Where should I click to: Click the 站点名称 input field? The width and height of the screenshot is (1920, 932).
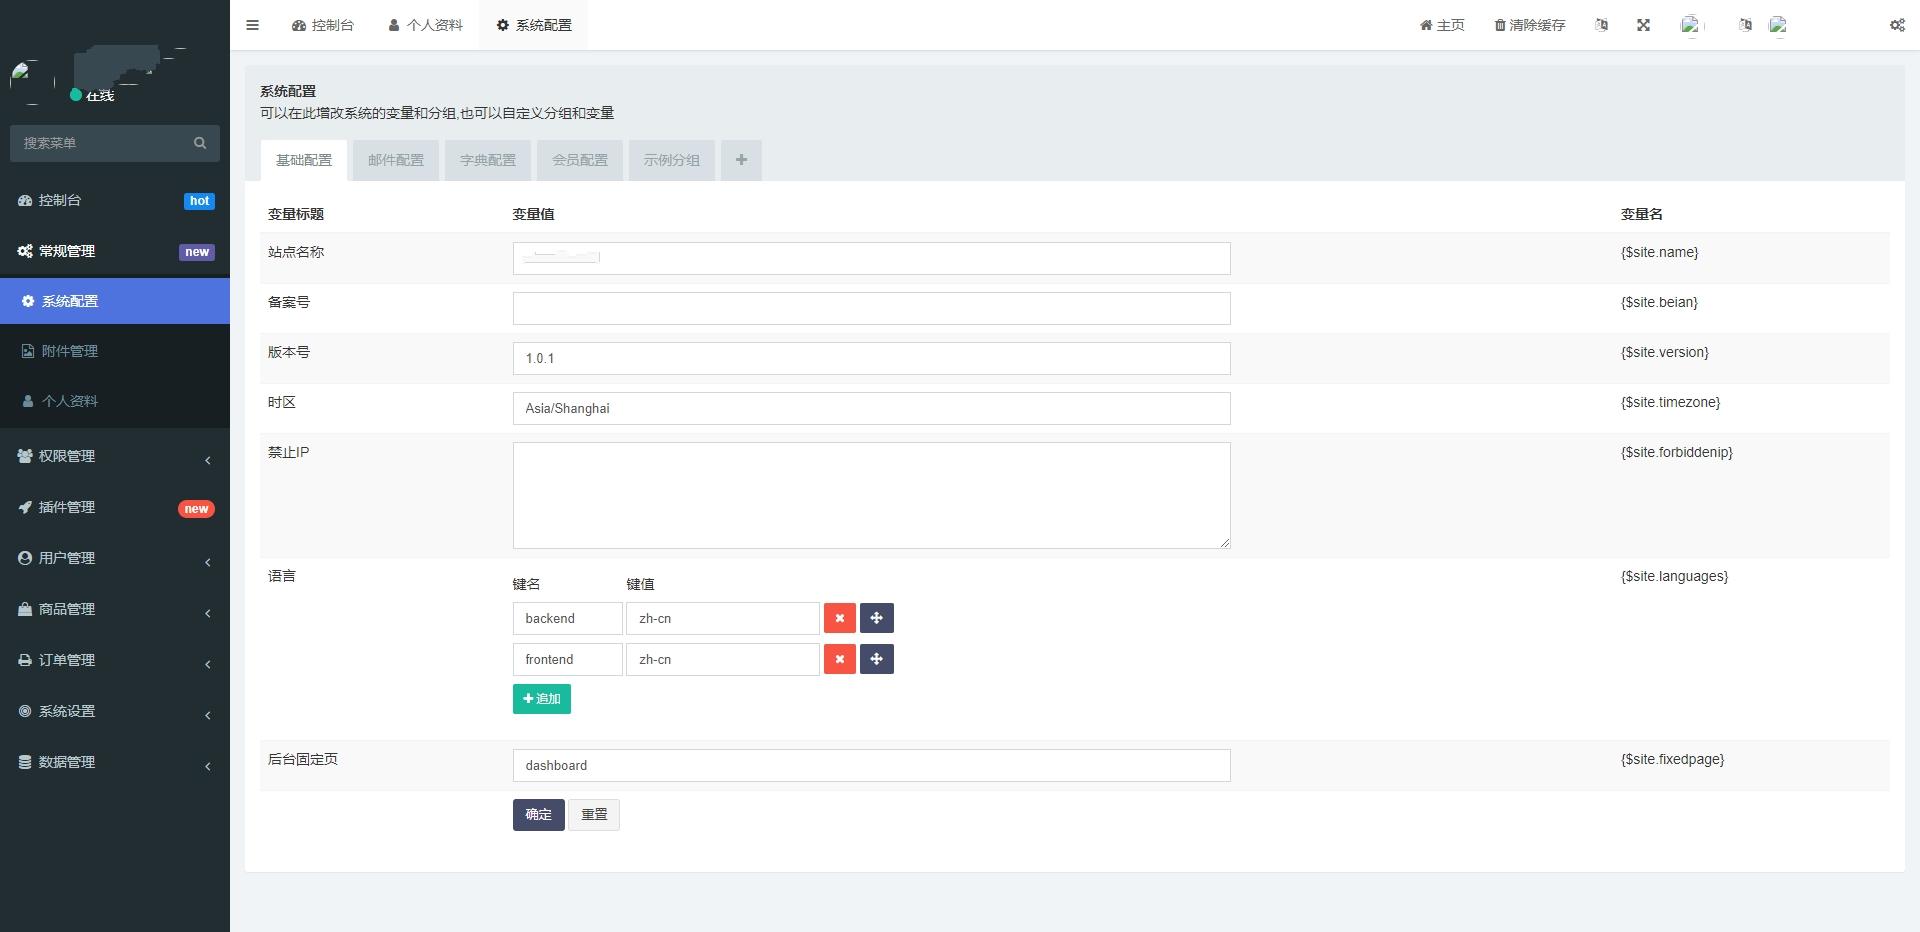(872, 258)
